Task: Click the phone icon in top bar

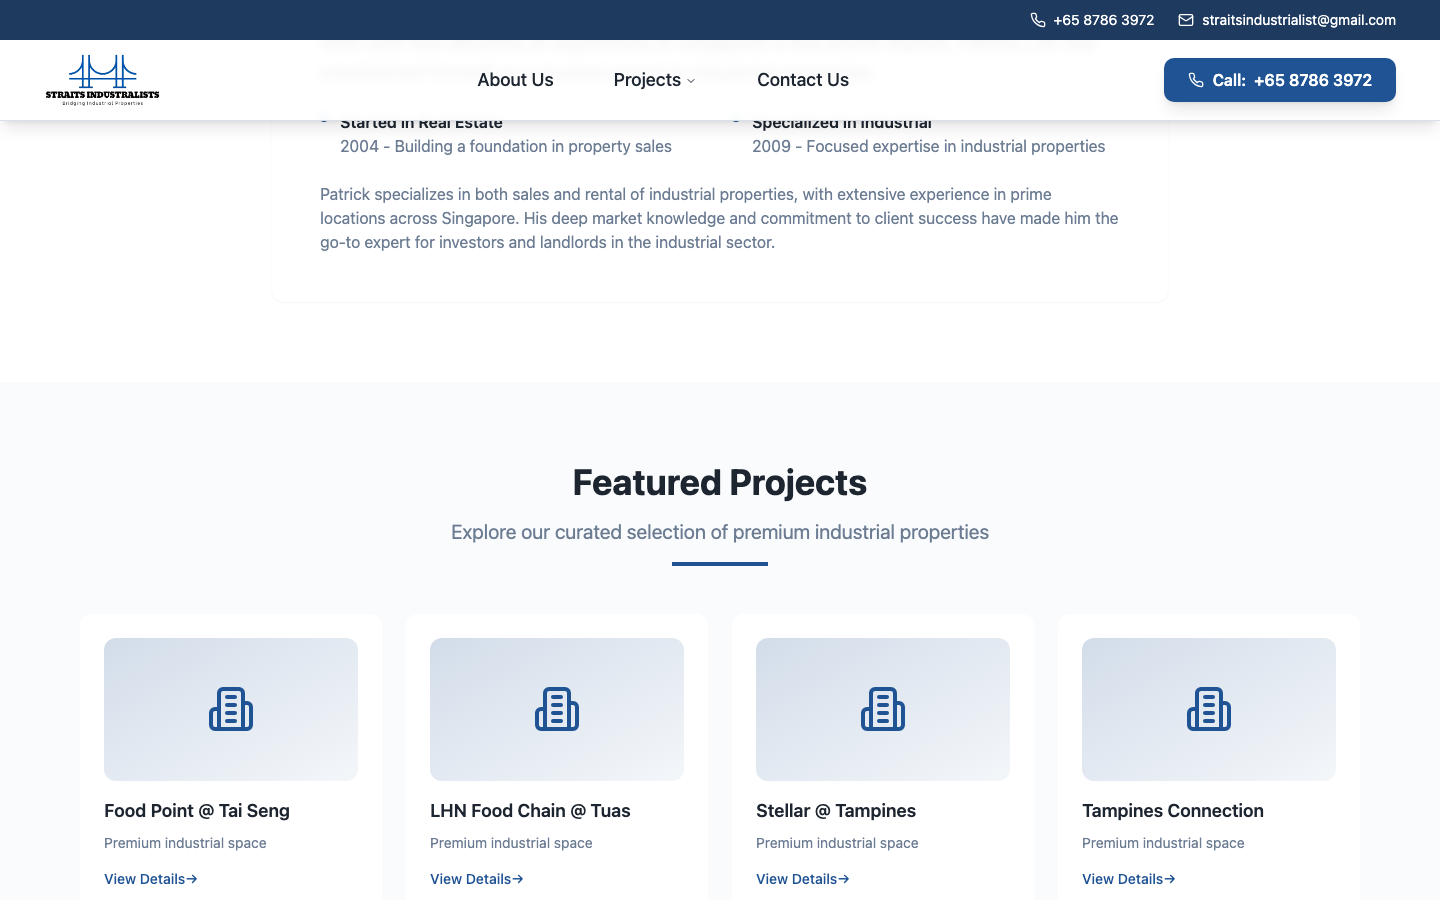Action: (1038, 20)
